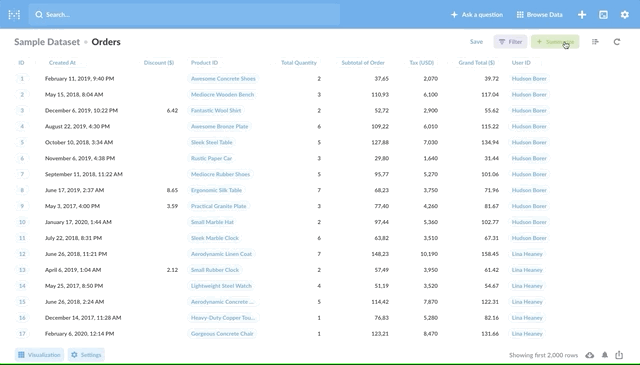
Task: Open the Created At column header menu
Action: [62, 62]
